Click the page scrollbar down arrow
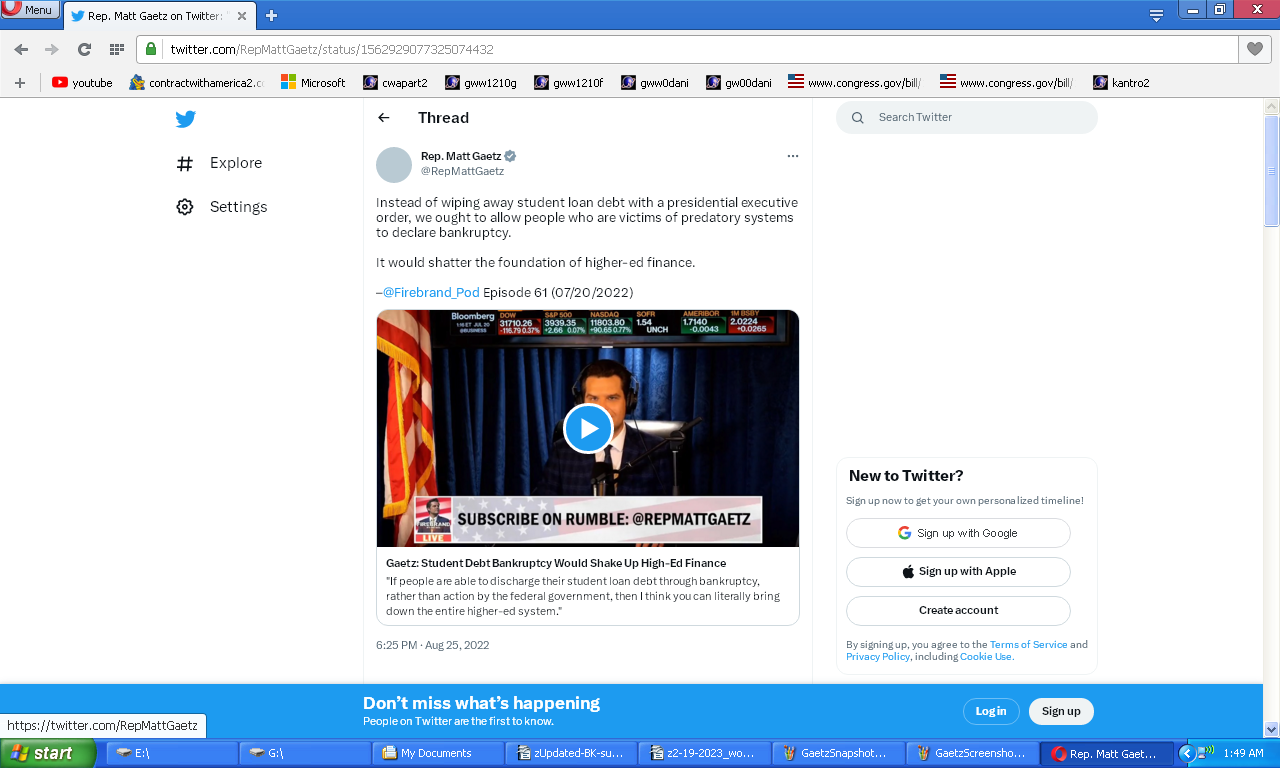This screenshot has width=1280, height=768. pos(1271,729)
